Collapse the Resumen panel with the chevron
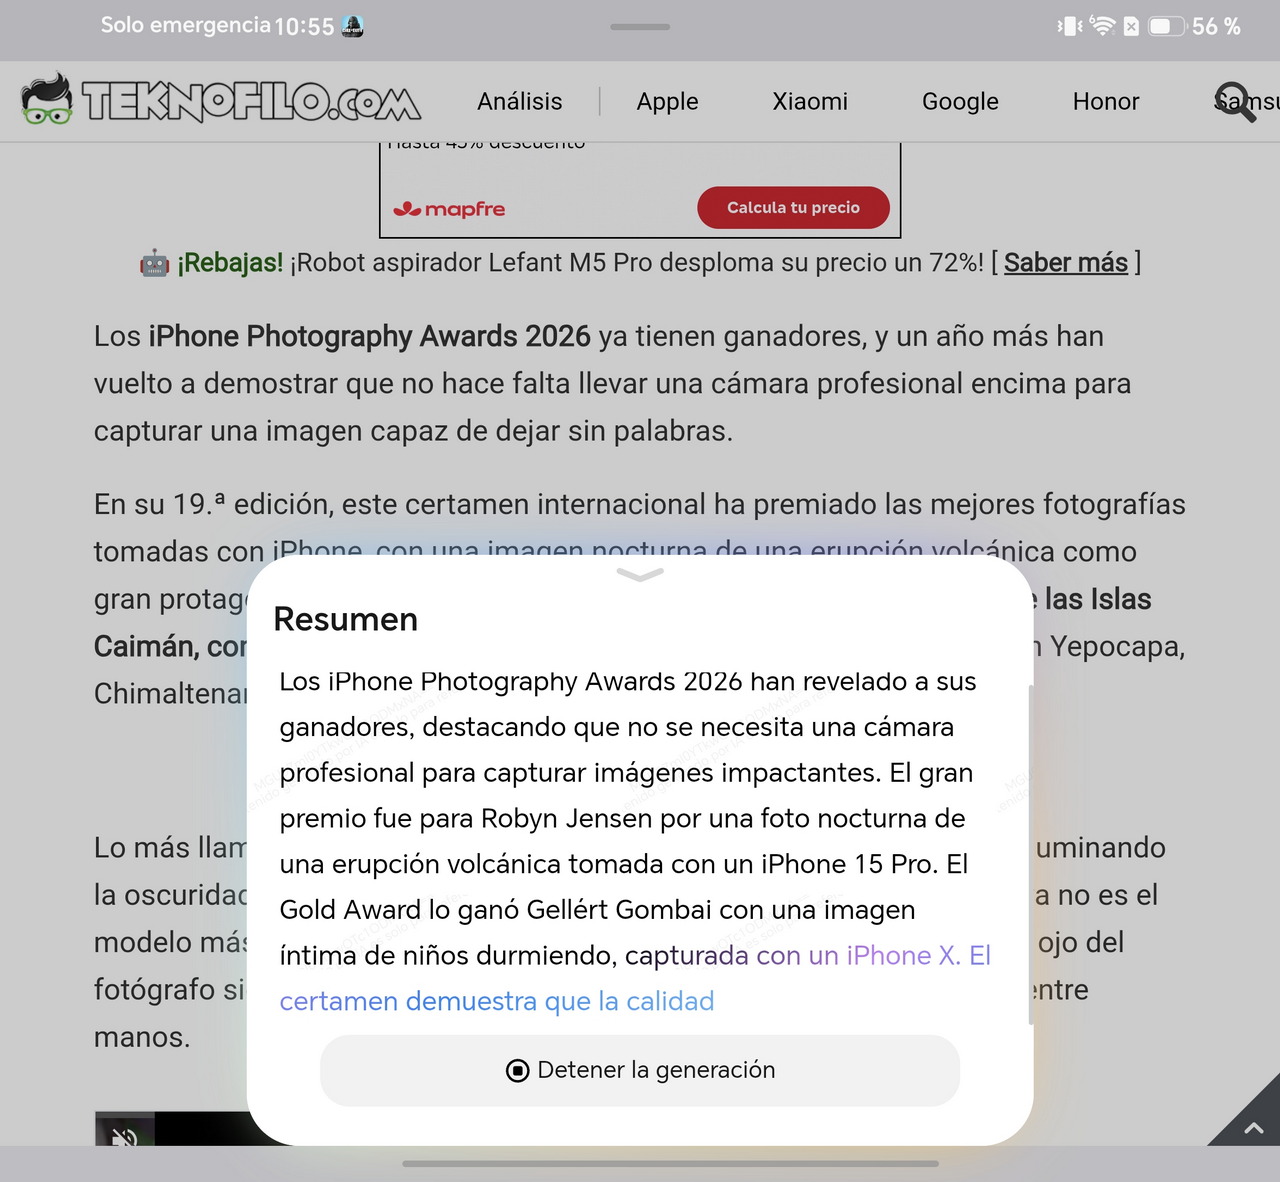This screenshot has width=1280, height=1182. 640,574
